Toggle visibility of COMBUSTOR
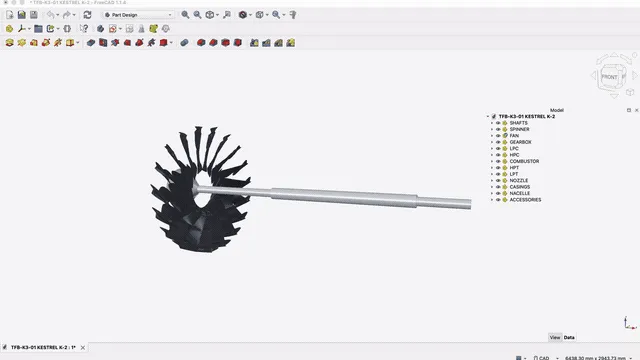640x360 pixels. pyautogui.click(x=498, y=161)
